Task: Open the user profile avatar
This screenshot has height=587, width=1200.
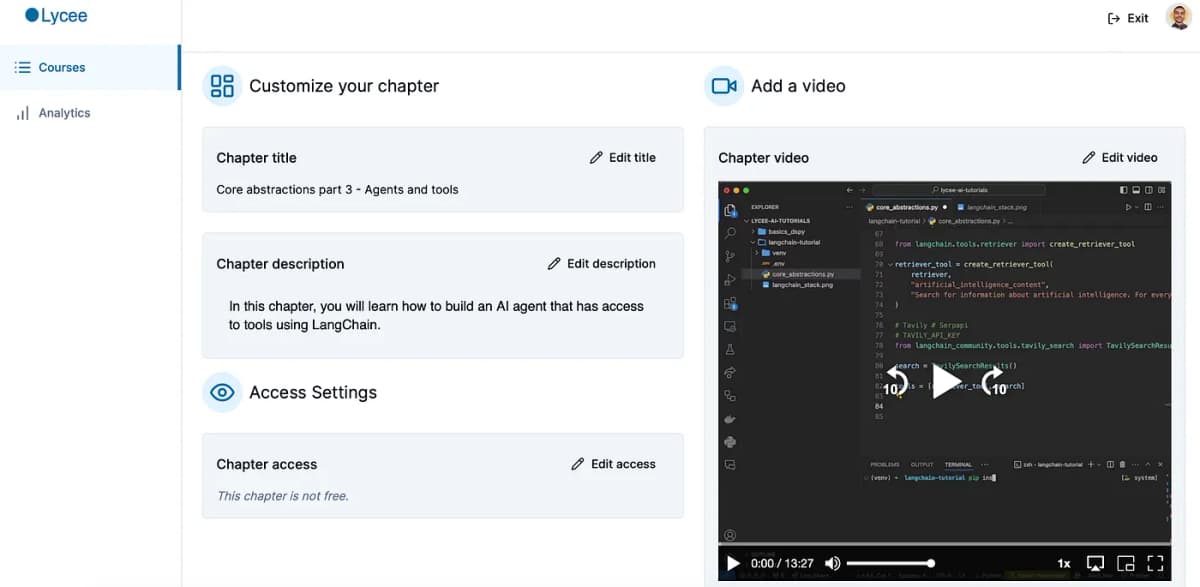Action: (1178, 17)
